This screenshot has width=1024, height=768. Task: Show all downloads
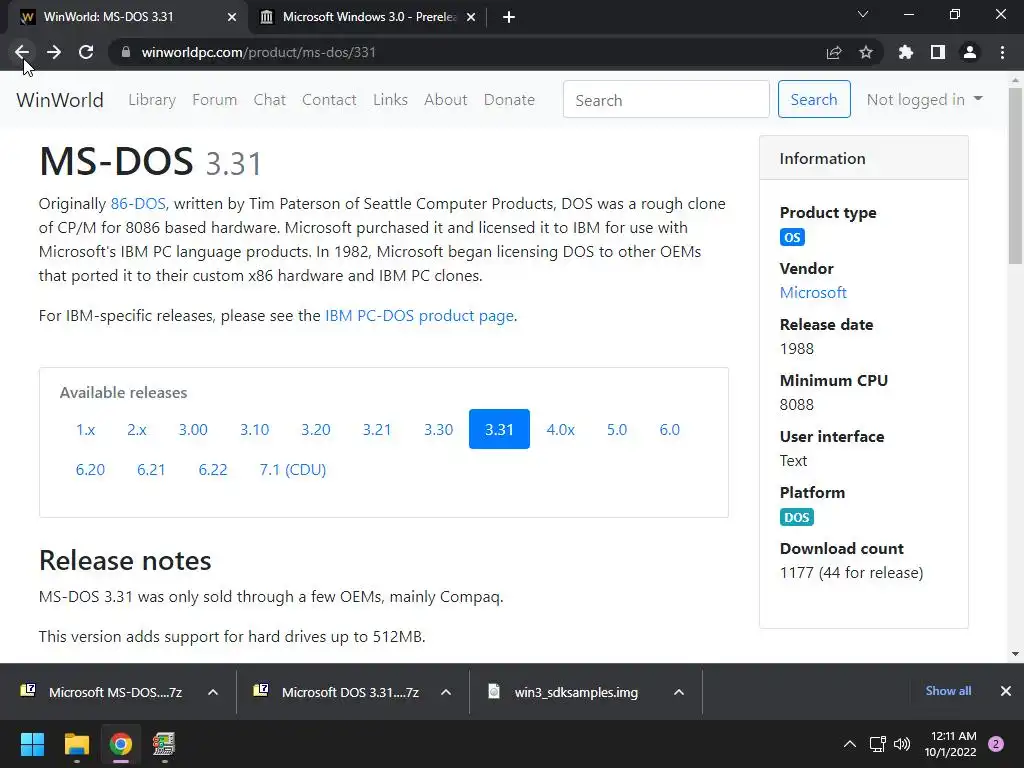pos(948,691)
